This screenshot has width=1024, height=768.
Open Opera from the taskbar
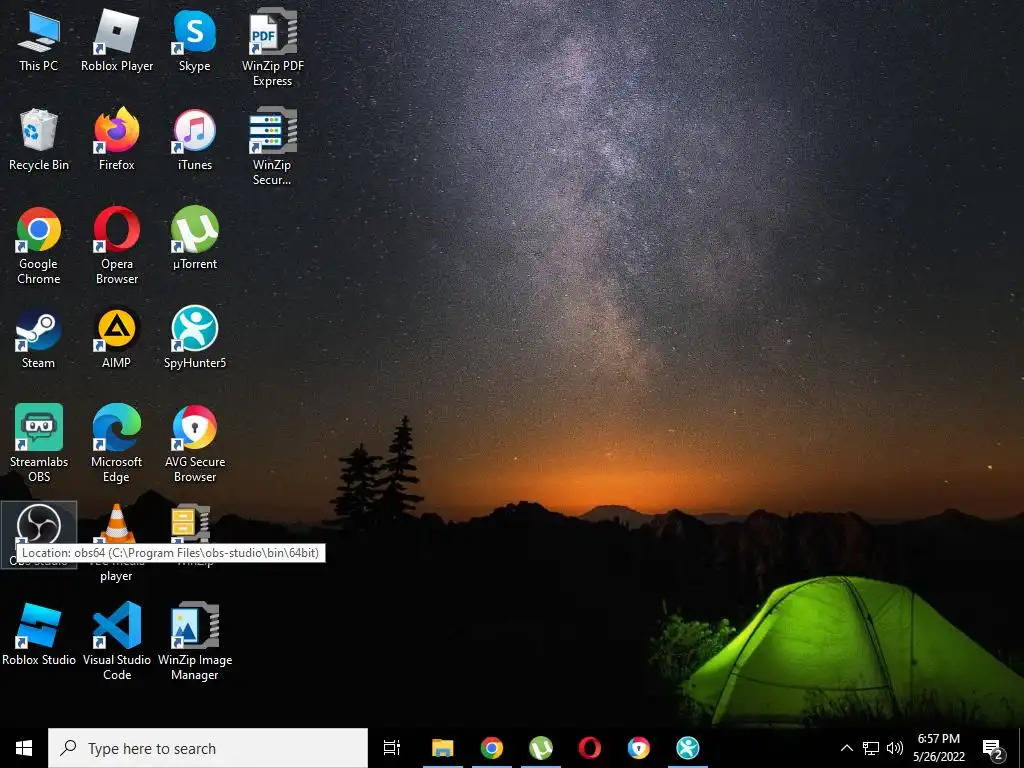point(590,748)
